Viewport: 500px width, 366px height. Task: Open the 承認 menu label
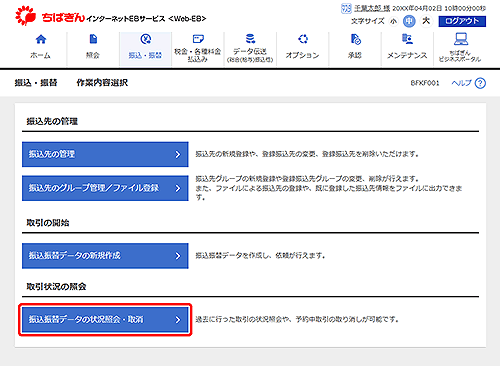[x=355, y=55]
